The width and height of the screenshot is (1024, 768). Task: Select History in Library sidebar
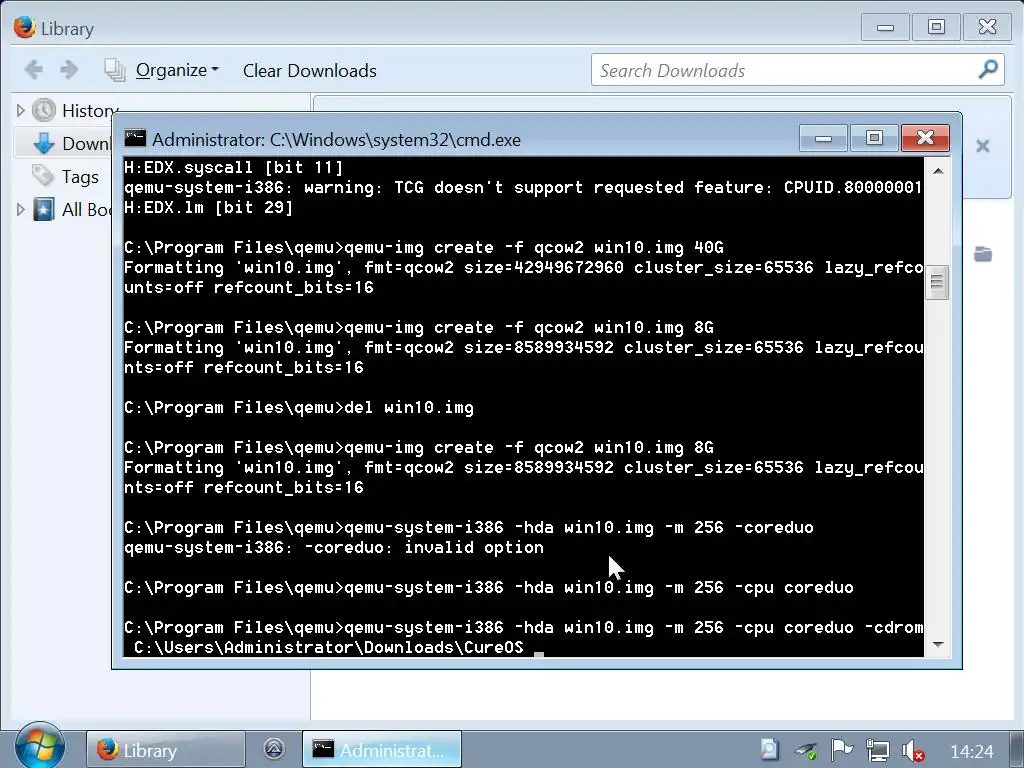coord(89,110)
